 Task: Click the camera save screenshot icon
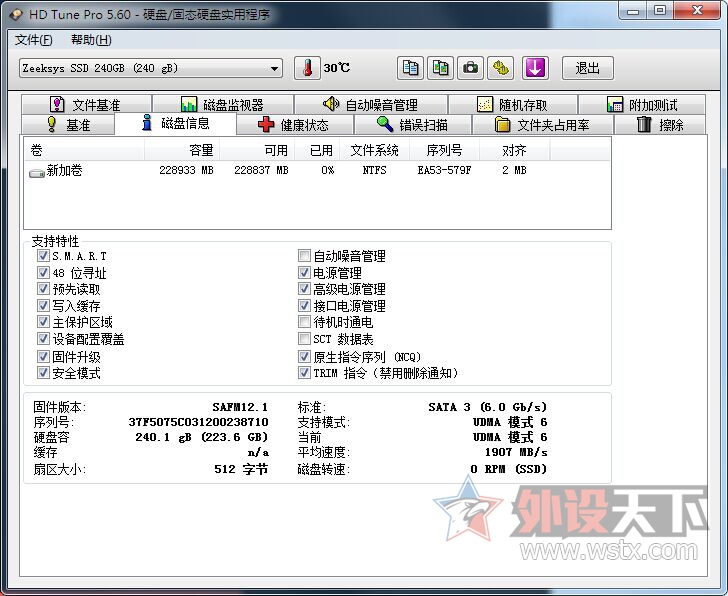[x=470, y=68]
